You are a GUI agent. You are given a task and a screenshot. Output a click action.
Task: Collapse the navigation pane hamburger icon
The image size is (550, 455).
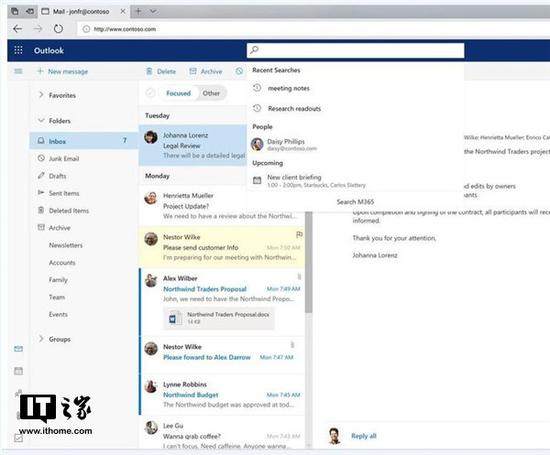pyautogui.click(x=18, y=71)
